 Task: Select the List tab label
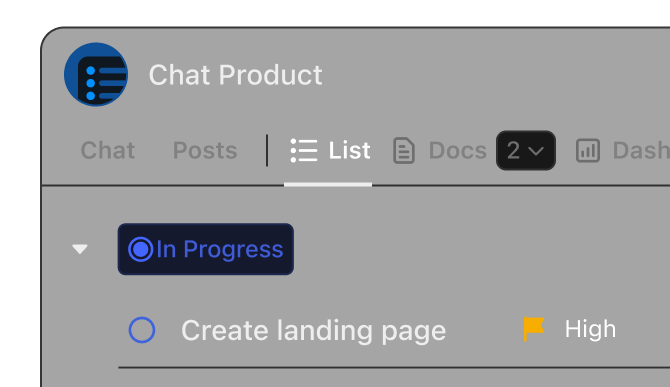(x=349, y=150)
